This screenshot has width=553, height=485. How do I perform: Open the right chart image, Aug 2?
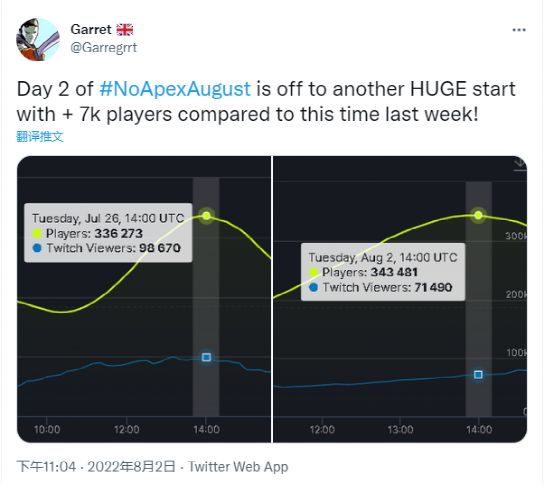(x=400, y=299)
